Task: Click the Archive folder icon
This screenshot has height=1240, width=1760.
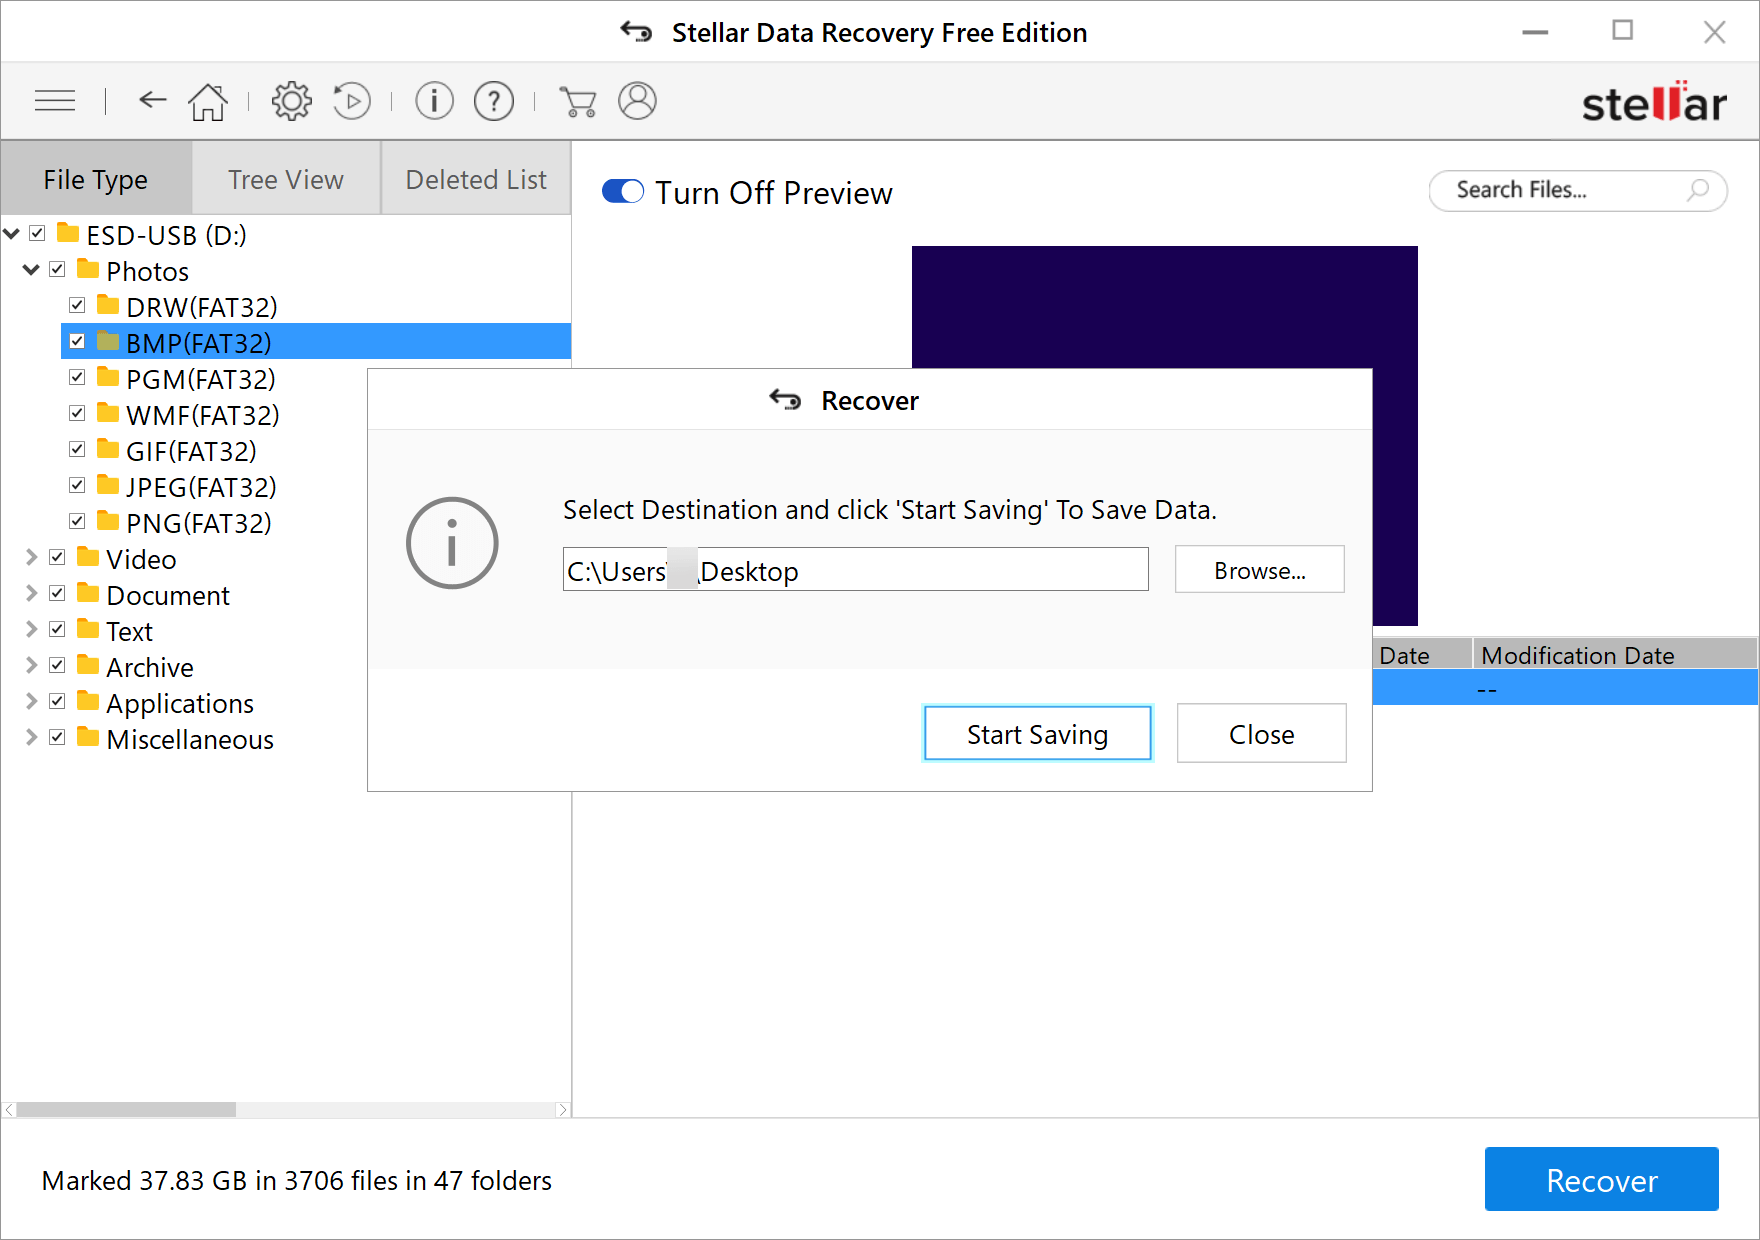Action: (x=88, y=665)
